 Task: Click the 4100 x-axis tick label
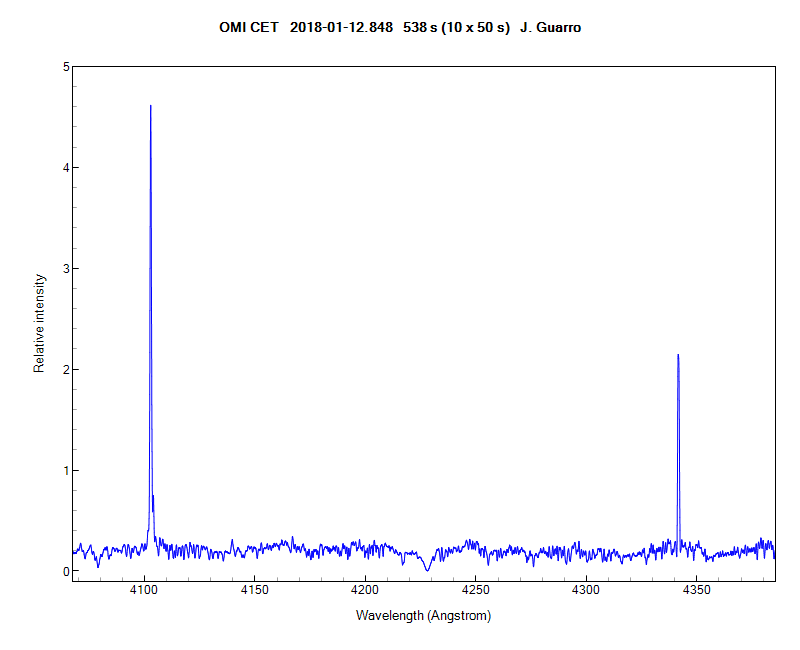tap(145, 592)
